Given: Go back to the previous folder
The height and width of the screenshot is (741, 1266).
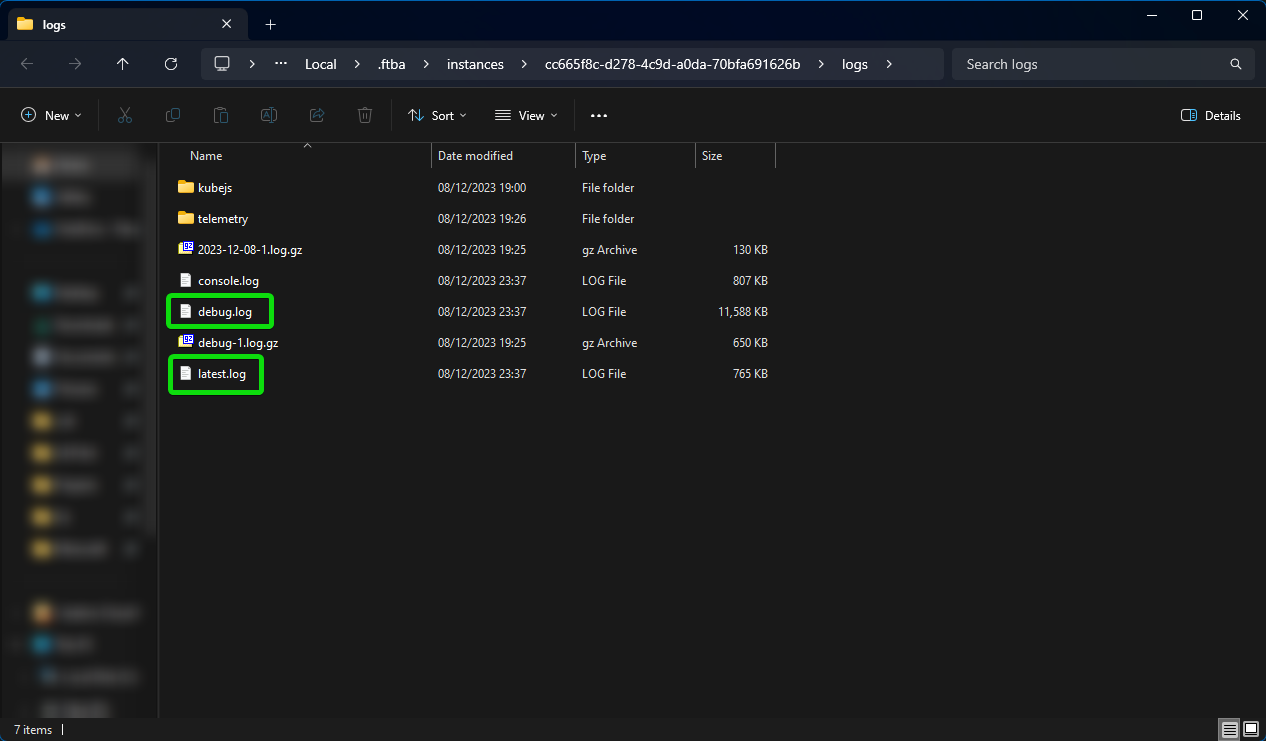Looking at the screenshot, I should (x=27, y=64).
